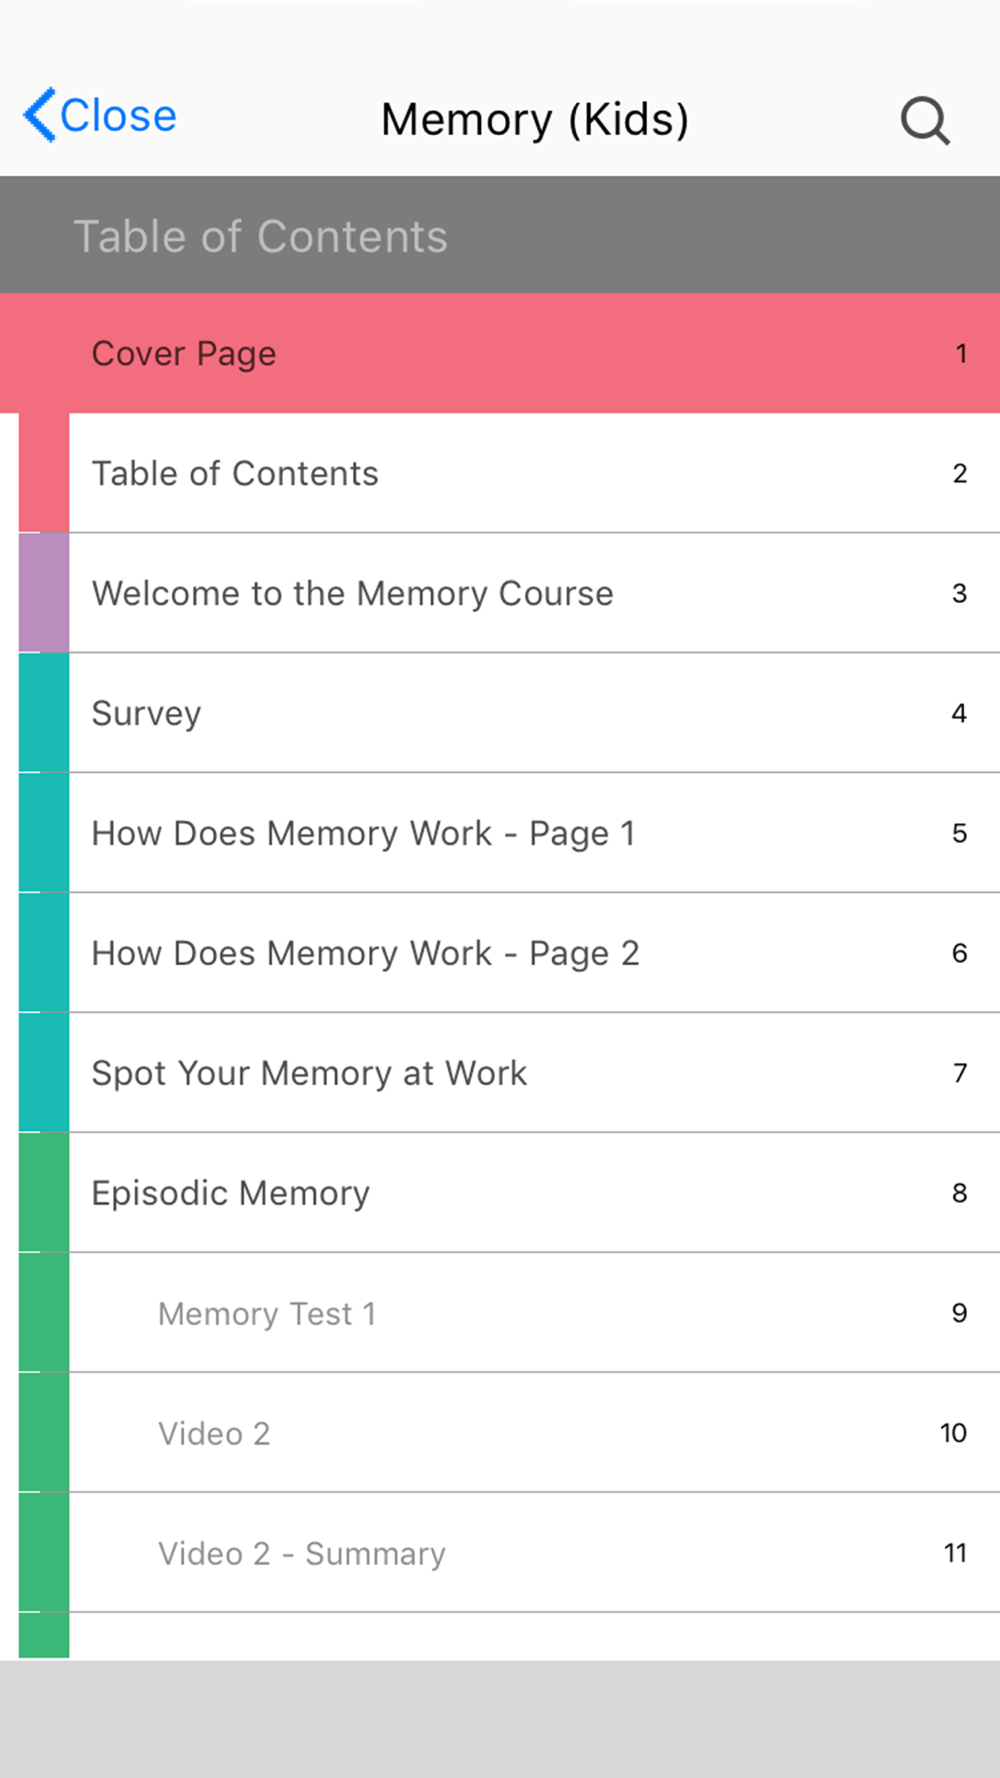Viewport: 1000px width, 1778px height.
Task: Tap the gray Table of Contents header
Action: coord(500,235)
